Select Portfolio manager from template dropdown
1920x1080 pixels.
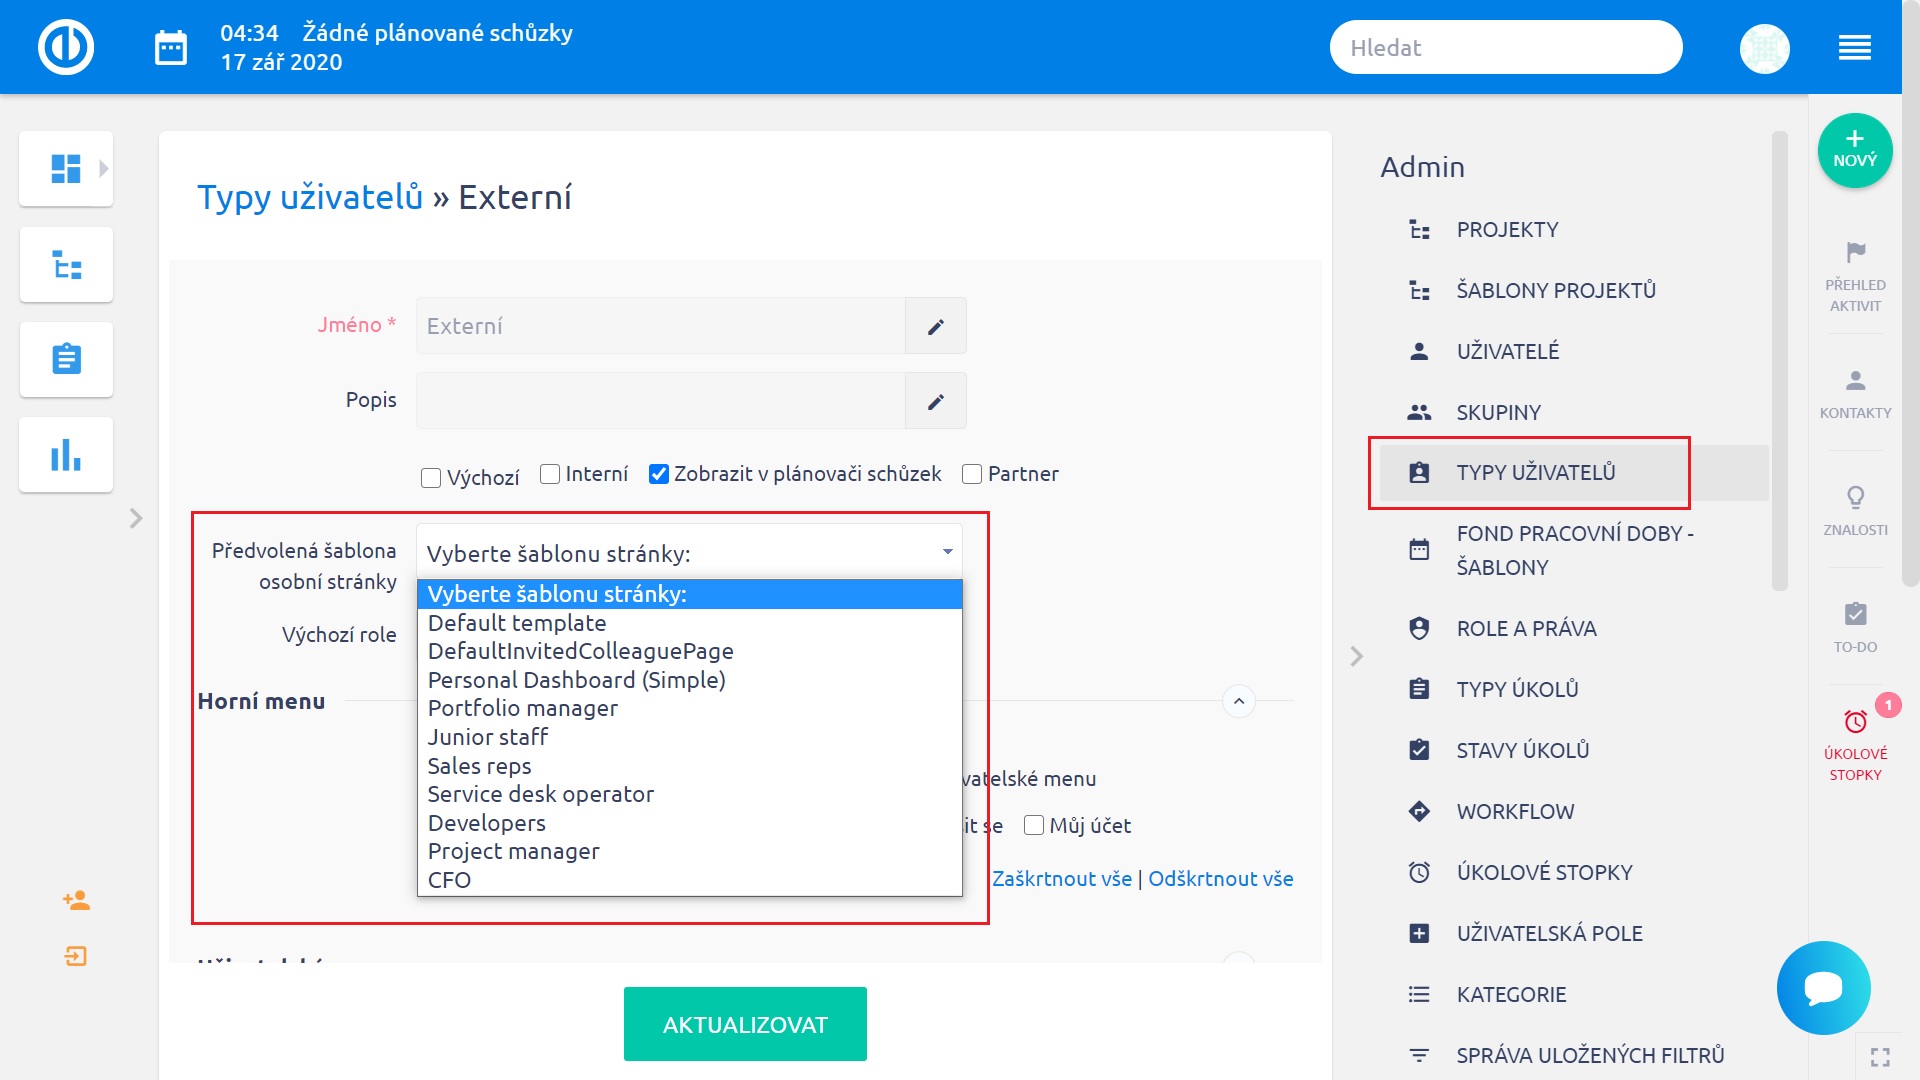[522, 708]
